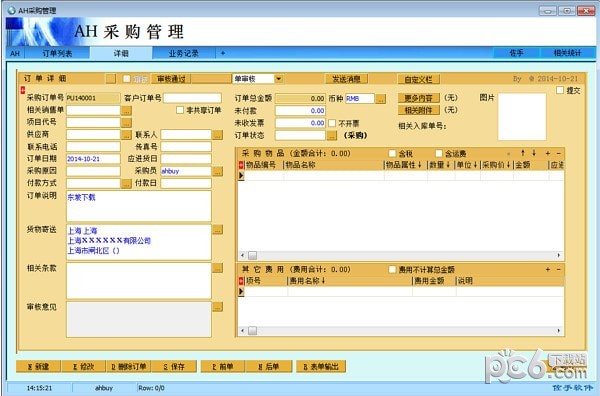Sort by 物品属性 column arrow
Screen dimensions: 600x396
(419, 165)
